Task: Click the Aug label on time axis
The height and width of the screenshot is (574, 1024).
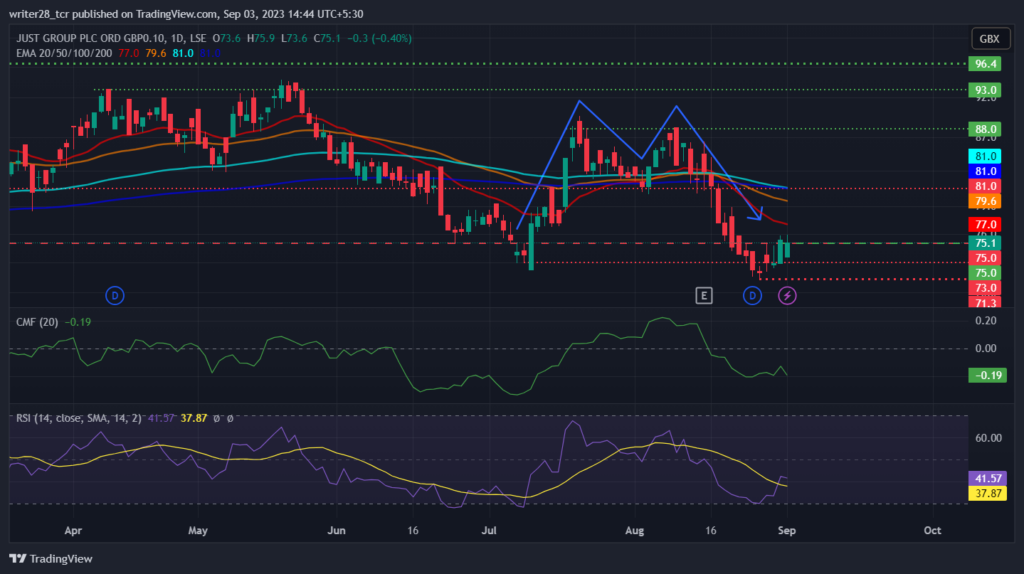Action: click(x=634, y=530)
